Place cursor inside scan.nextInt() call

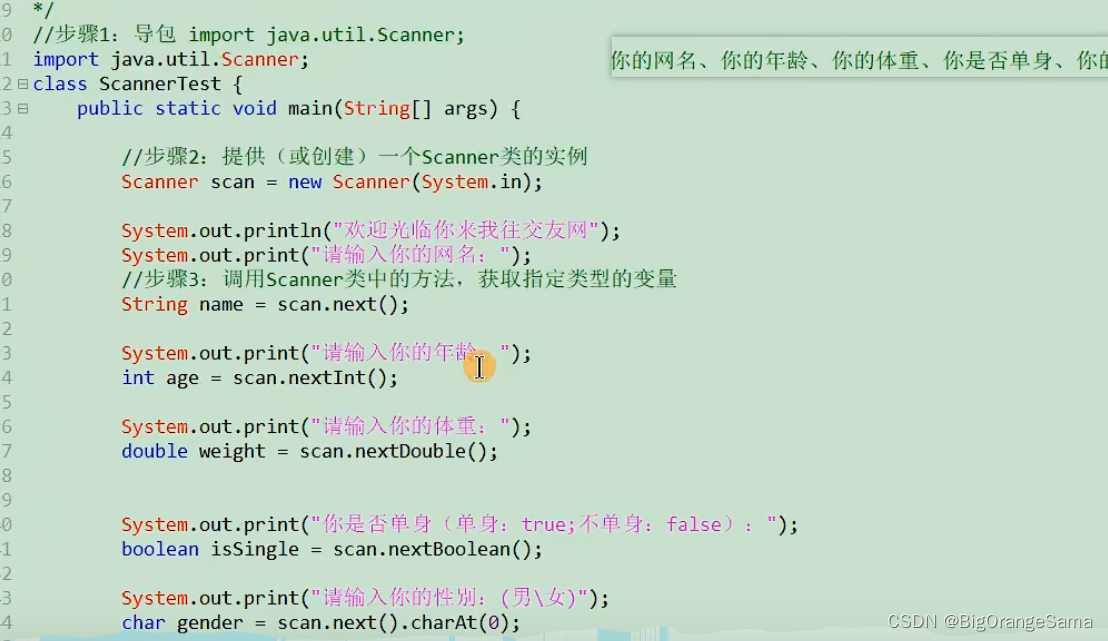click(x=330, y=377)
